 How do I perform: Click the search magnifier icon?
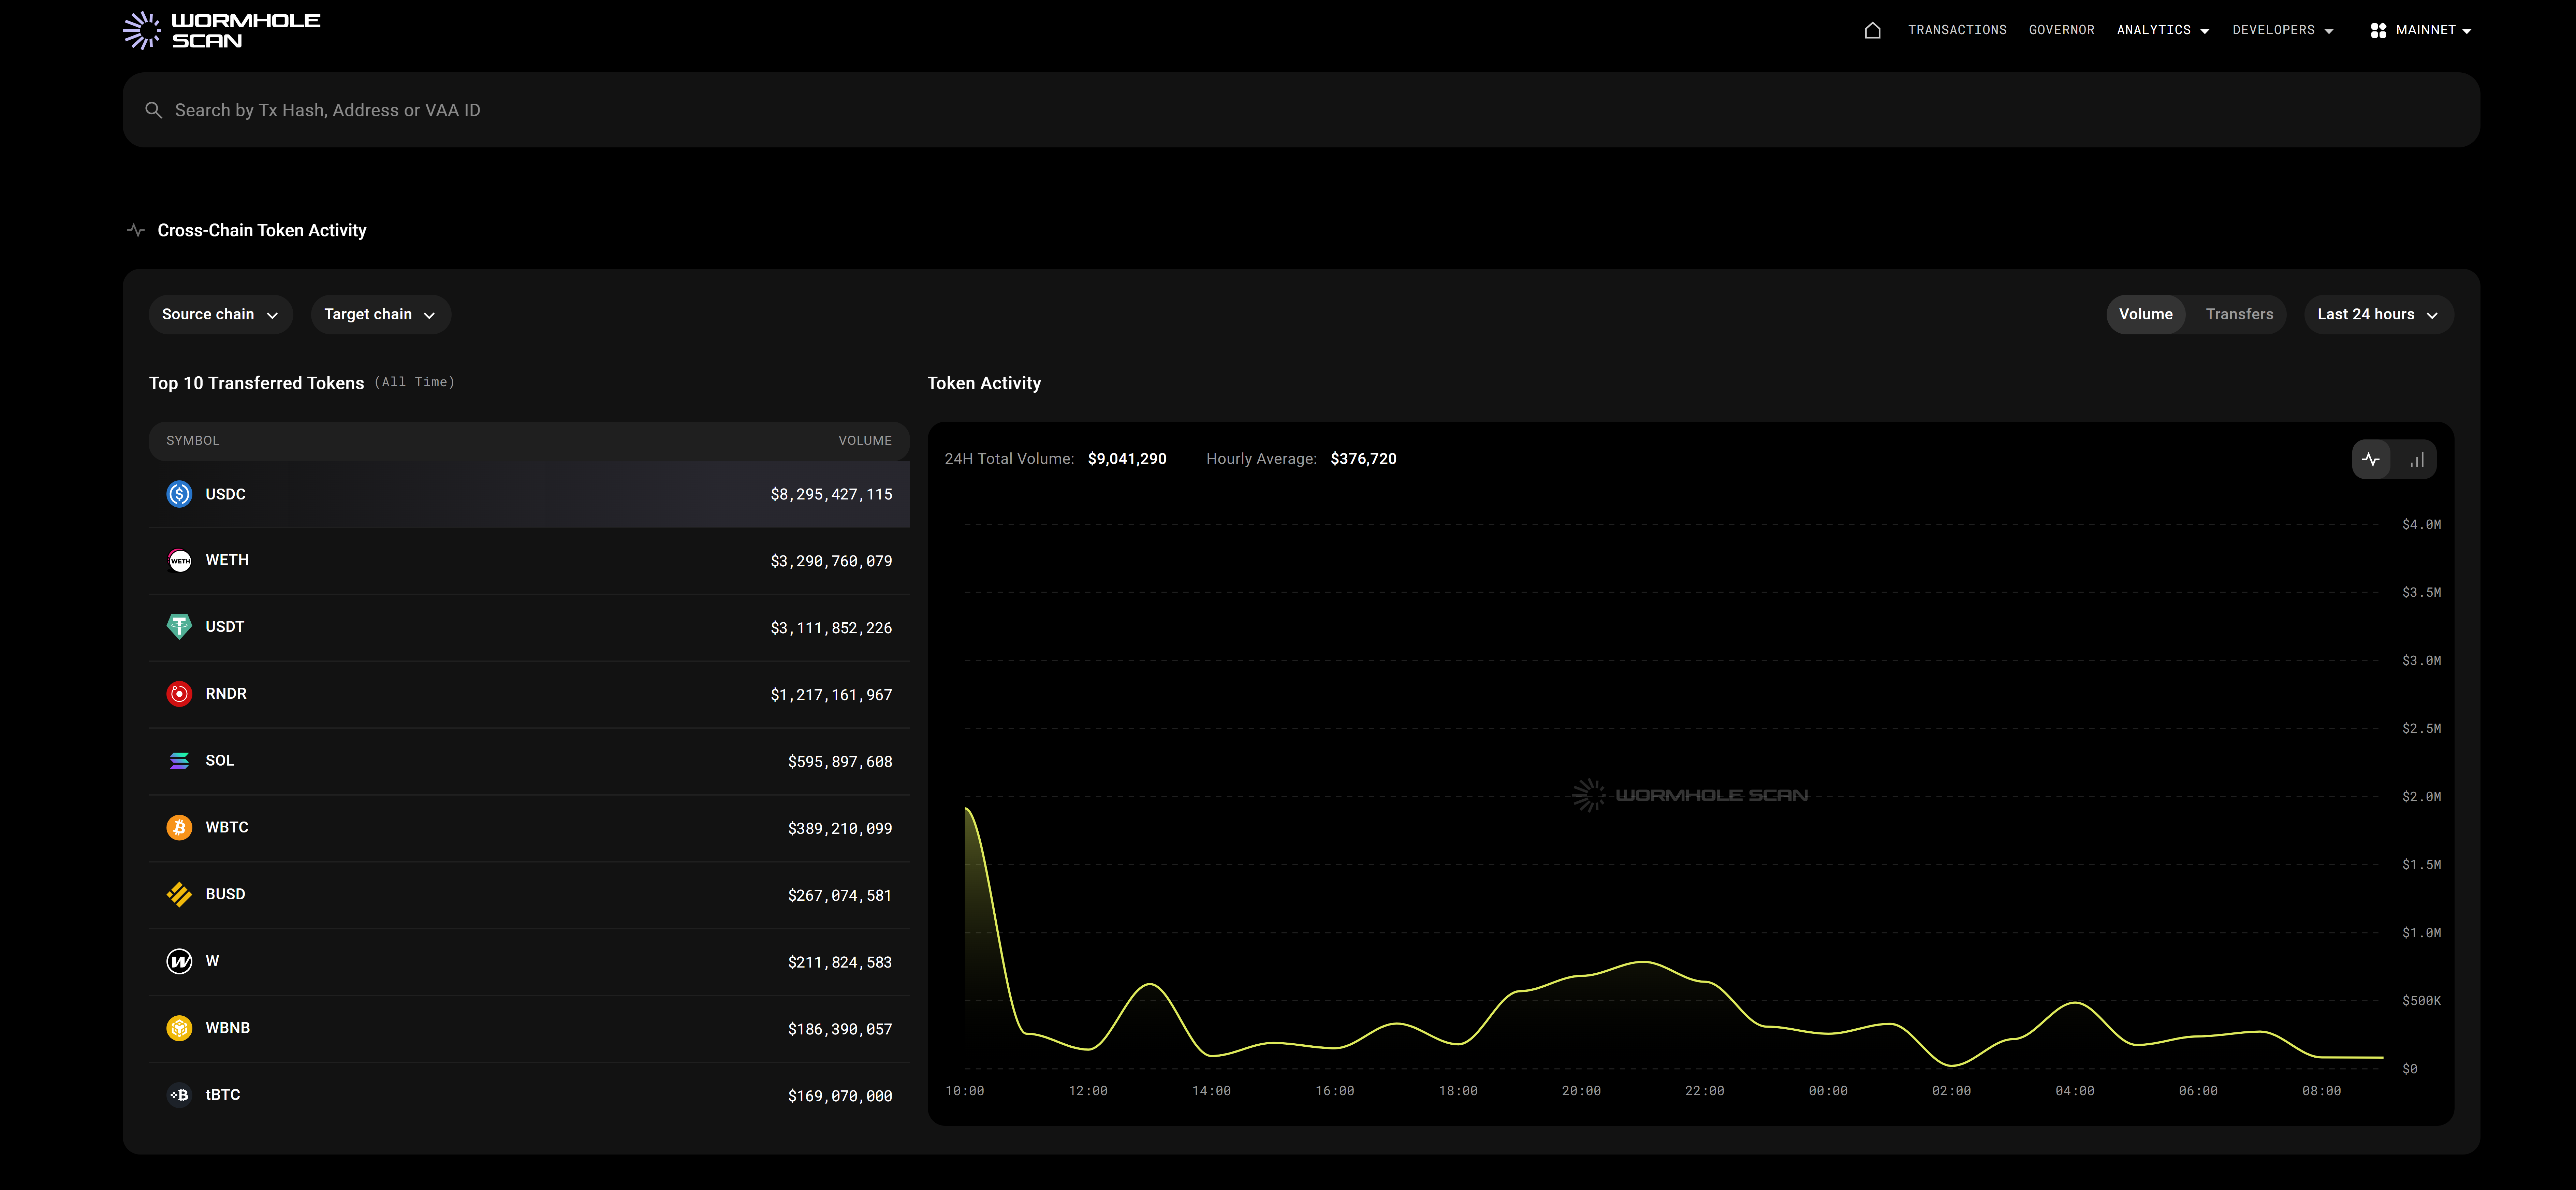point(153,110)
